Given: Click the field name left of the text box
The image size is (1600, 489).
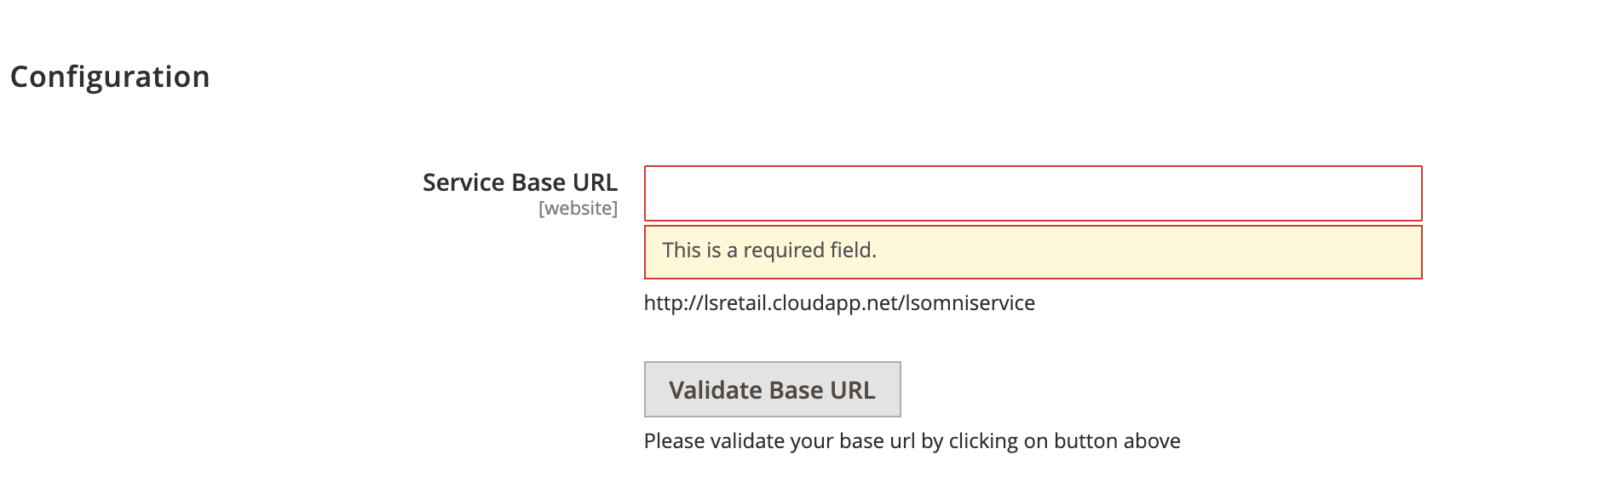Looking at the screenshot, I should point(520,182).
